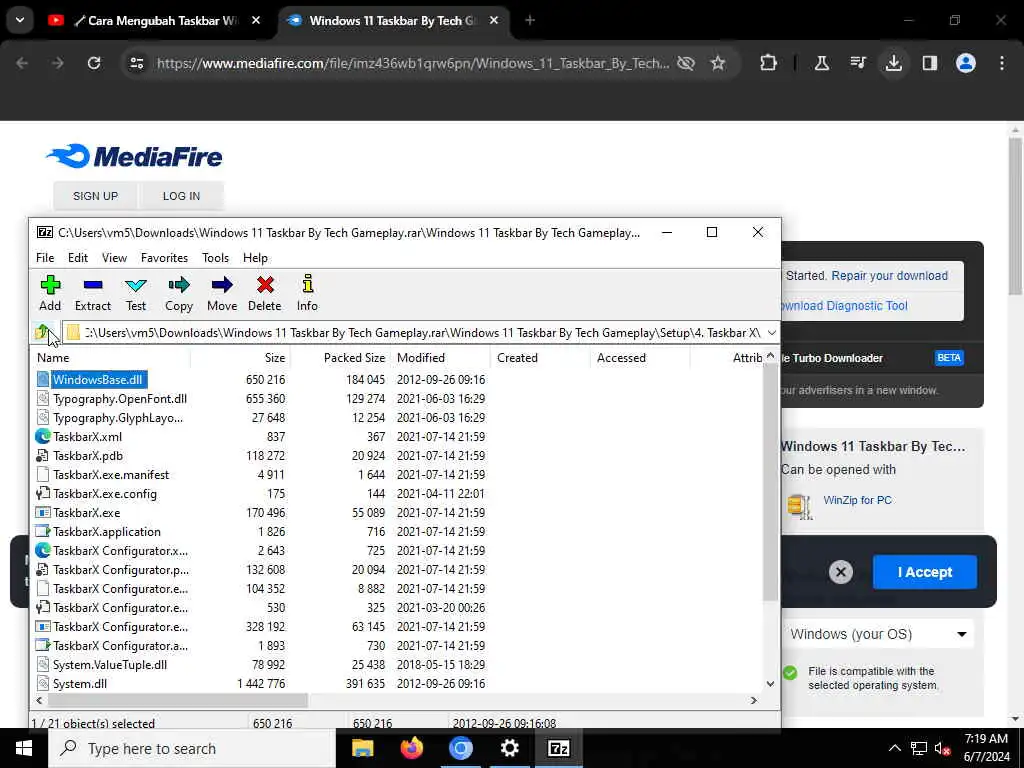Open Chrome side panel icon
The image size is (1024, 768).
pos(929,63)
